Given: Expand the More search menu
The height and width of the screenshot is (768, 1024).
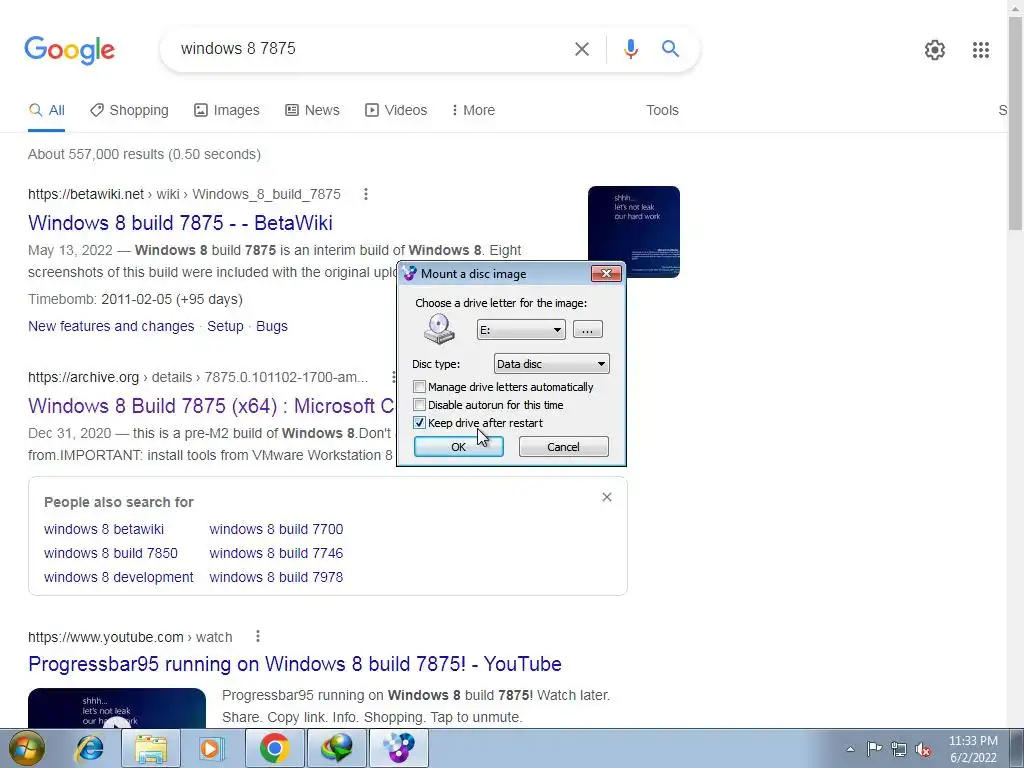Looking at the screenshot, I should click(473, 110).
